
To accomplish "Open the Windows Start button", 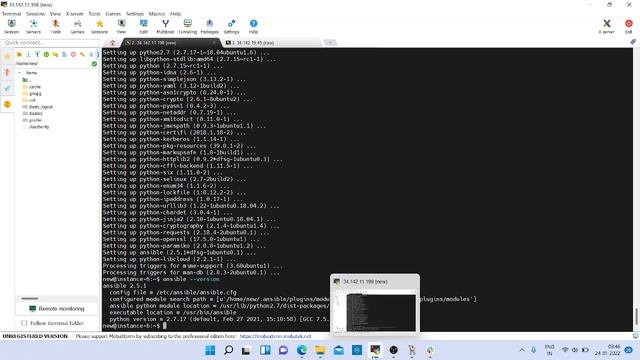I will coord(210,350).
